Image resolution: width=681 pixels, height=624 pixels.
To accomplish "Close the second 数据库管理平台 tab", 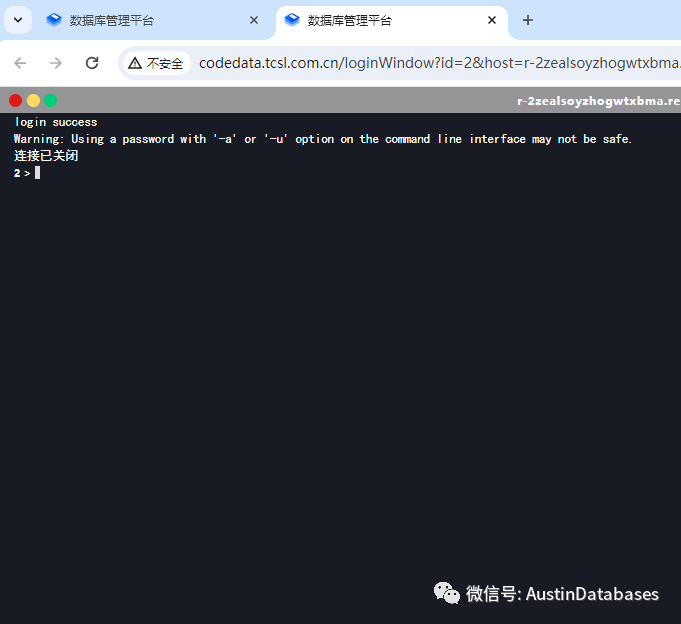I will [492, 20].
